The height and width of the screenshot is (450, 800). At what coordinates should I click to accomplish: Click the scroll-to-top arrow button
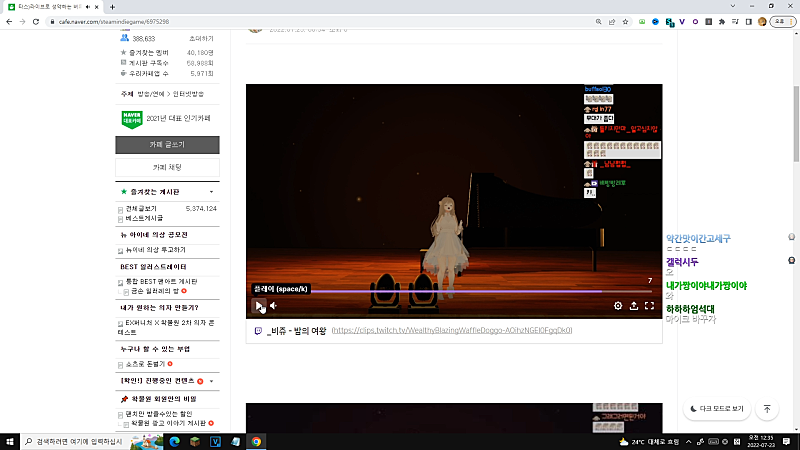[767, 409]
